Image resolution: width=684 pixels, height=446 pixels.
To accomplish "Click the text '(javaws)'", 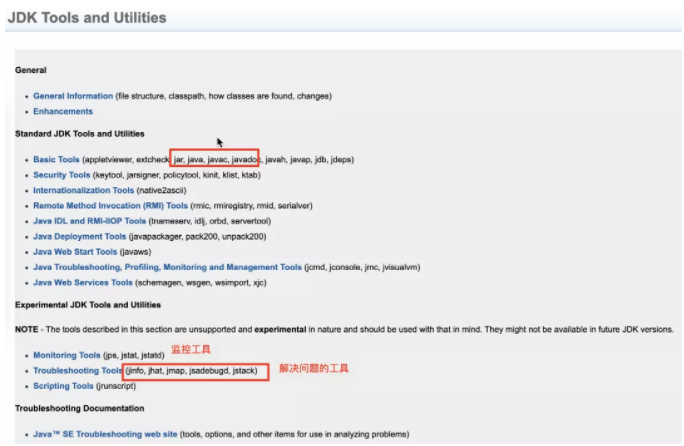I will [135, 252].
